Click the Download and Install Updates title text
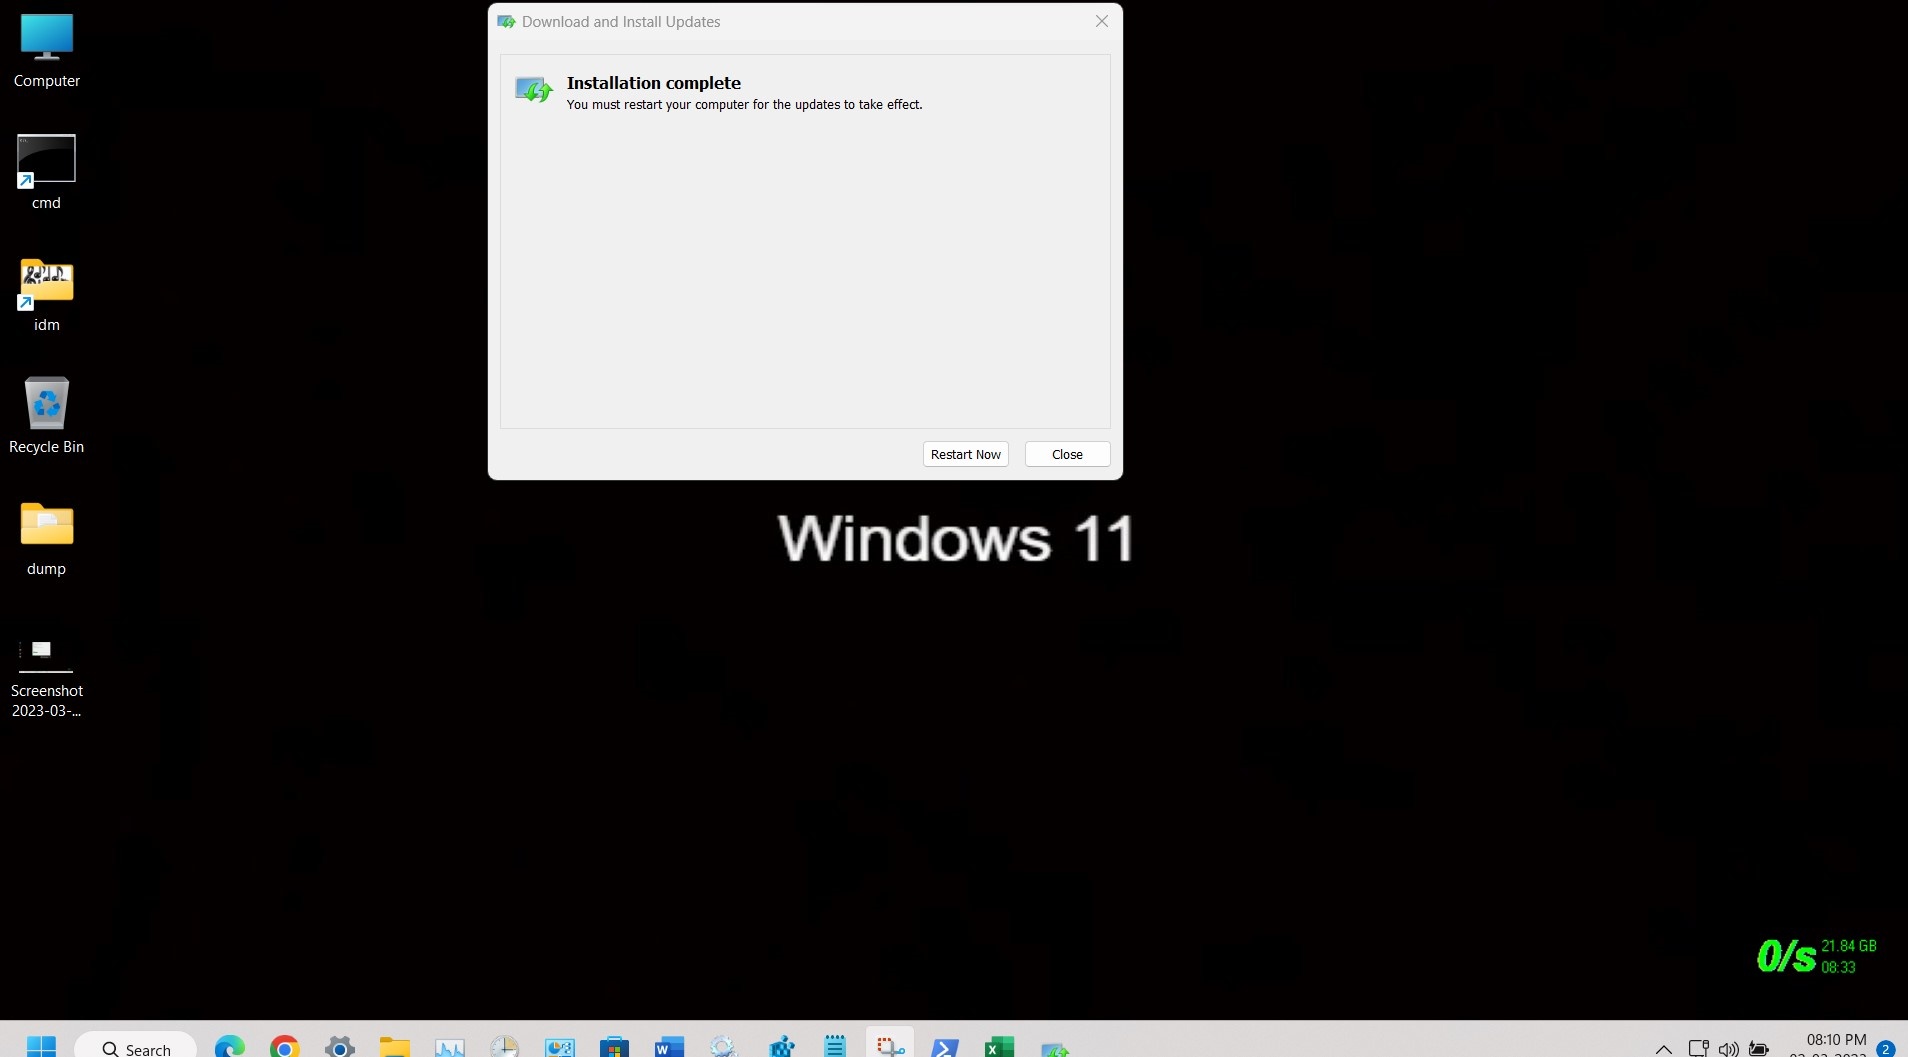This screenshot has height=1057, width=1908. [x=621, y=22]
